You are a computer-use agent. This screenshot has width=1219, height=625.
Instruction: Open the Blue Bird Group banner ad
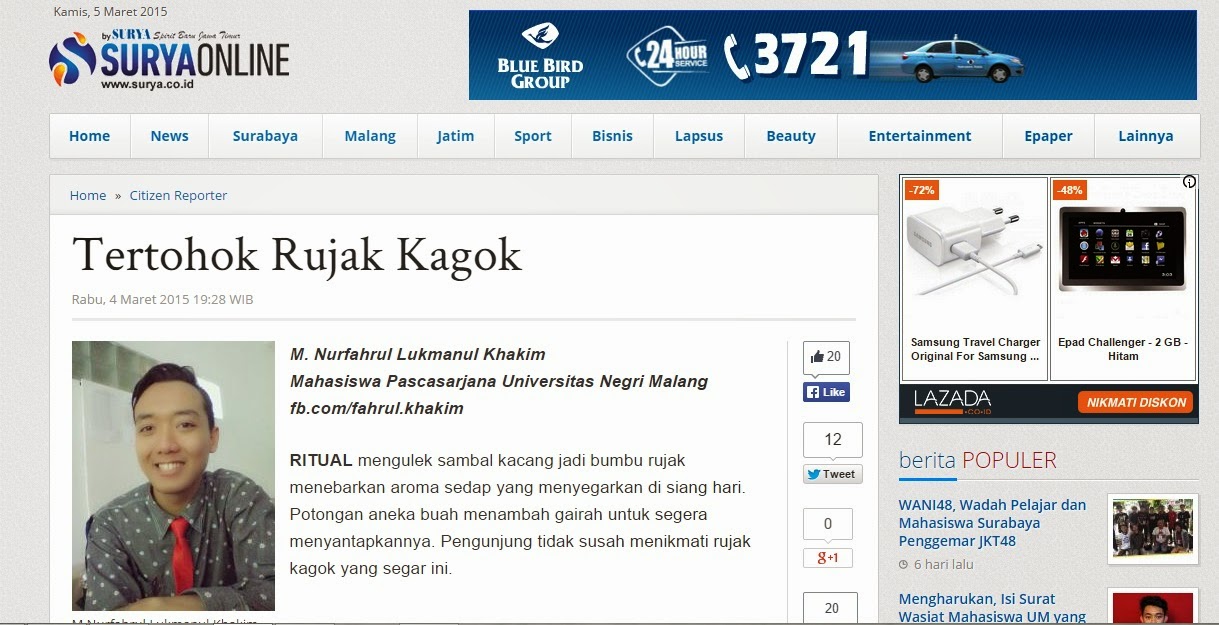832,55
